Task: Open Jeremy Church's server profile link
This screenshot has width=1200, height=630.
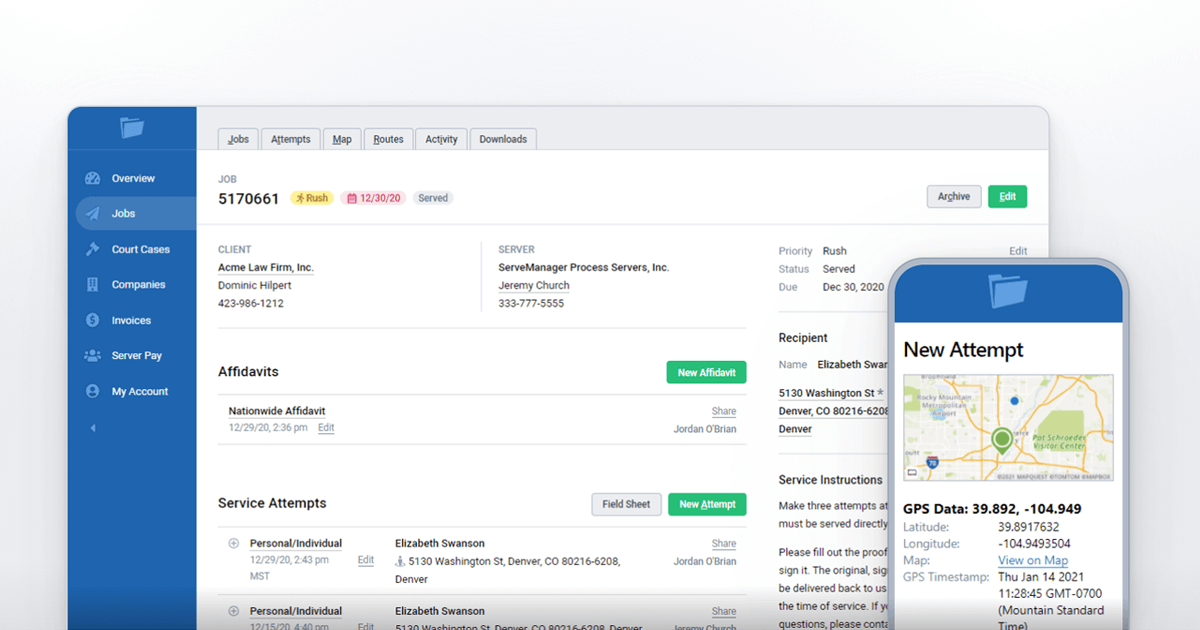Action: tap(534, 285)
